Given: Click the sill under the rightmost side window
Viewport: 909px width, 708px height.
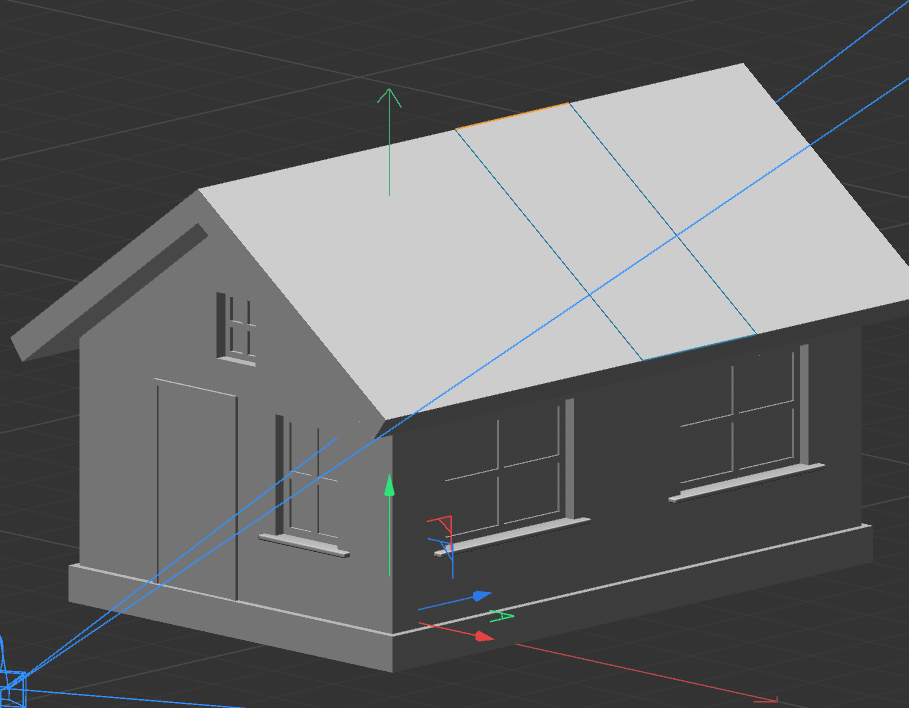Looking at the screenshot, I should click(745, 482).
